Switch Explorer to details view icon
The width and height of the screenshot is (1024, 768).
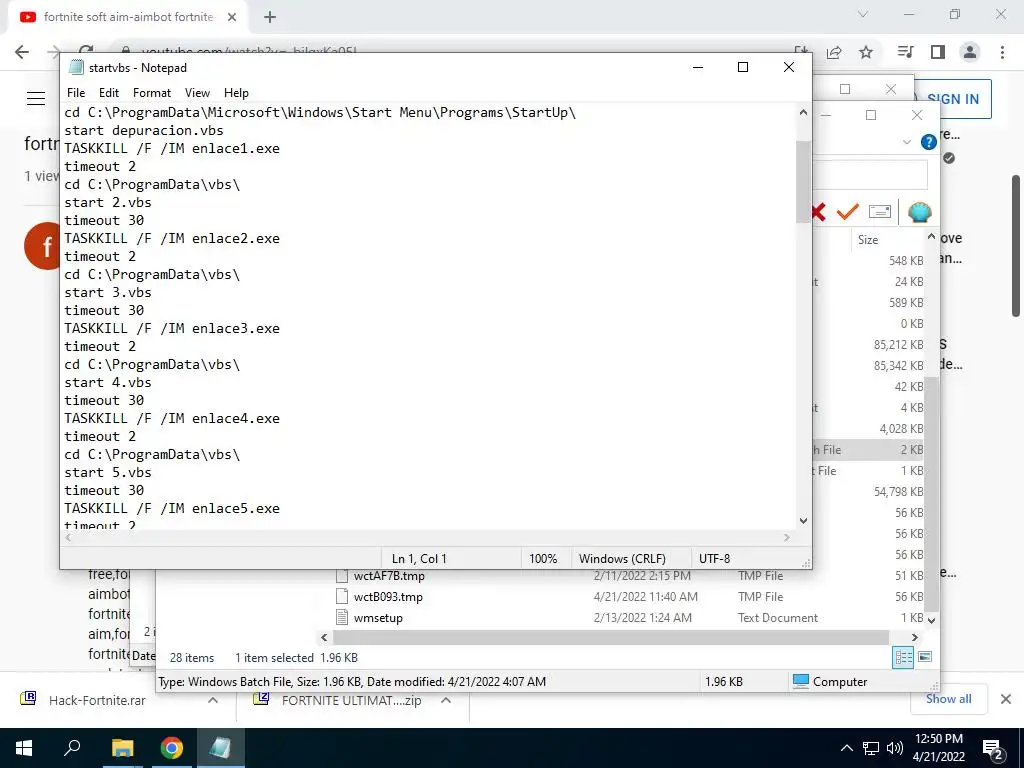point(903,658)
